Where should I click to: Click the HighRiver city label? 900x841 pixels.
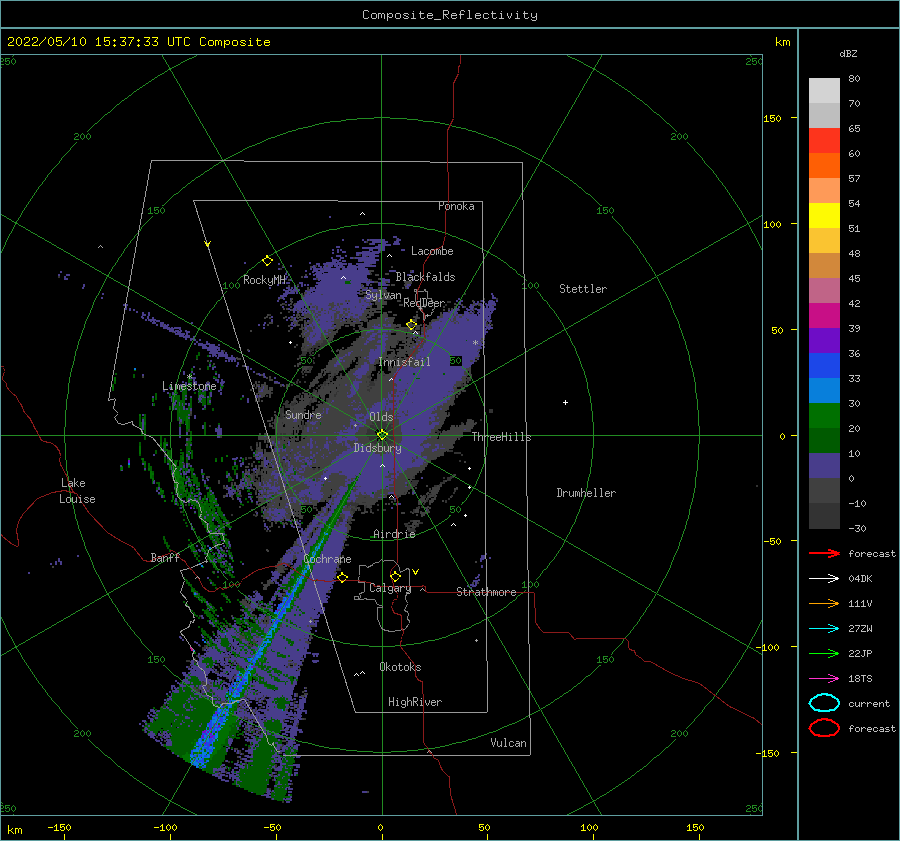(414, 702)
